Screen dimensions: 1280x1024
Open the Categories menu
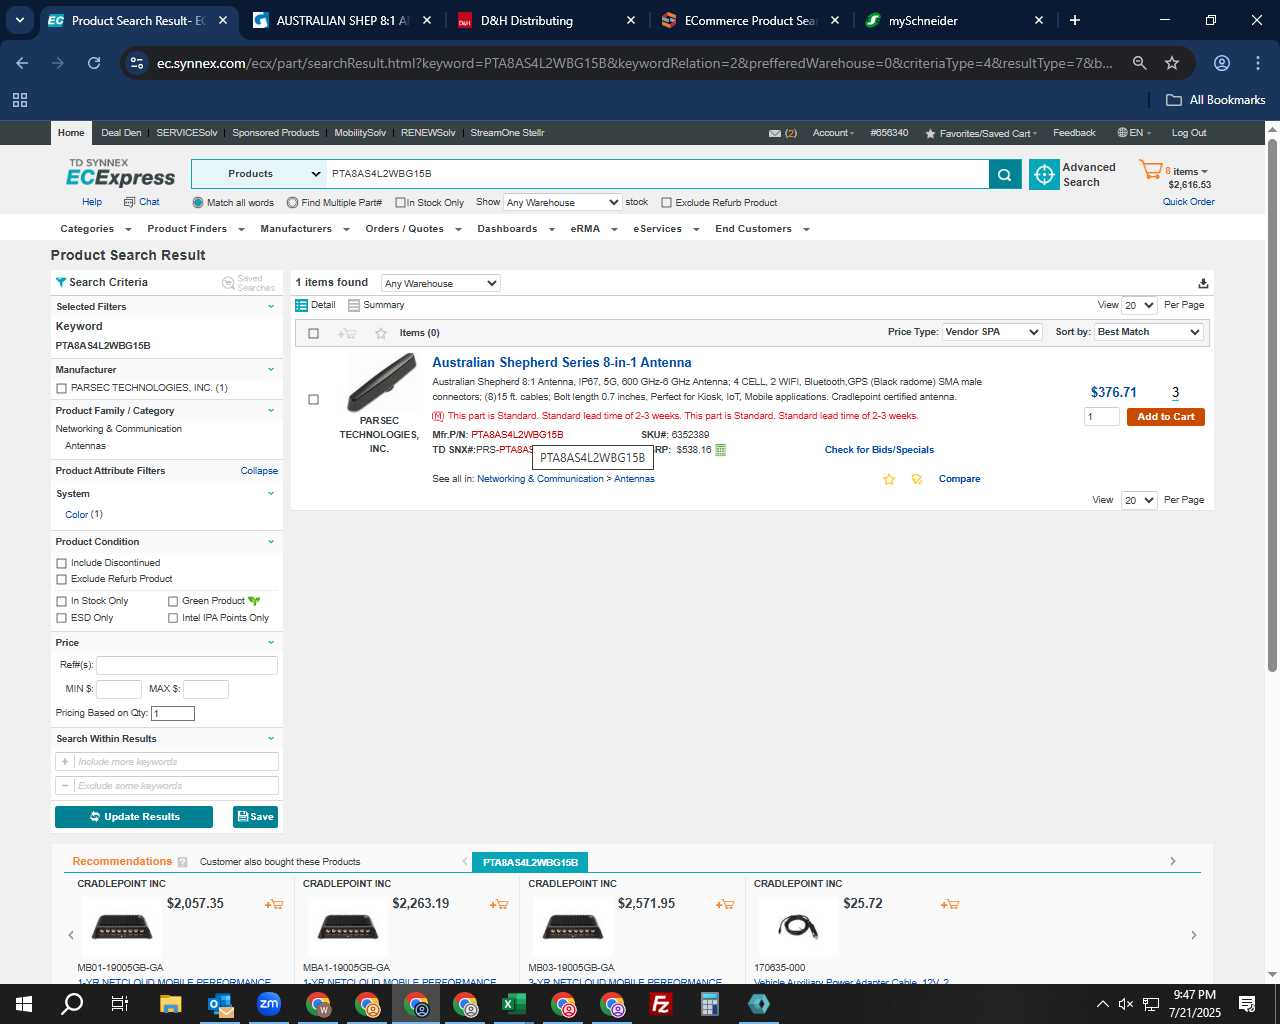coord(96,229)
